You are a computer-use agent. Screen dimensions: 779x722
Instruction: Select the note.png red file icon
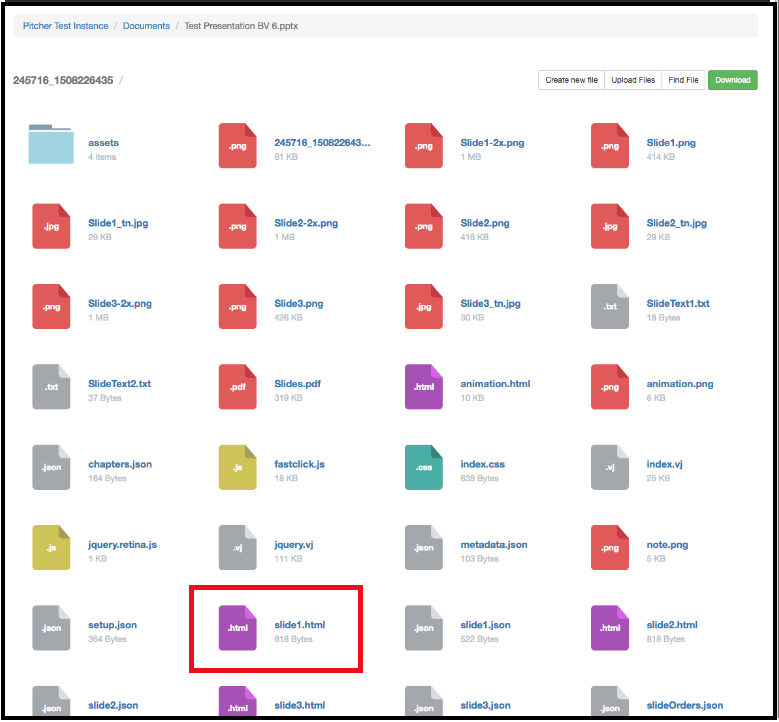(x=610, y=546)
